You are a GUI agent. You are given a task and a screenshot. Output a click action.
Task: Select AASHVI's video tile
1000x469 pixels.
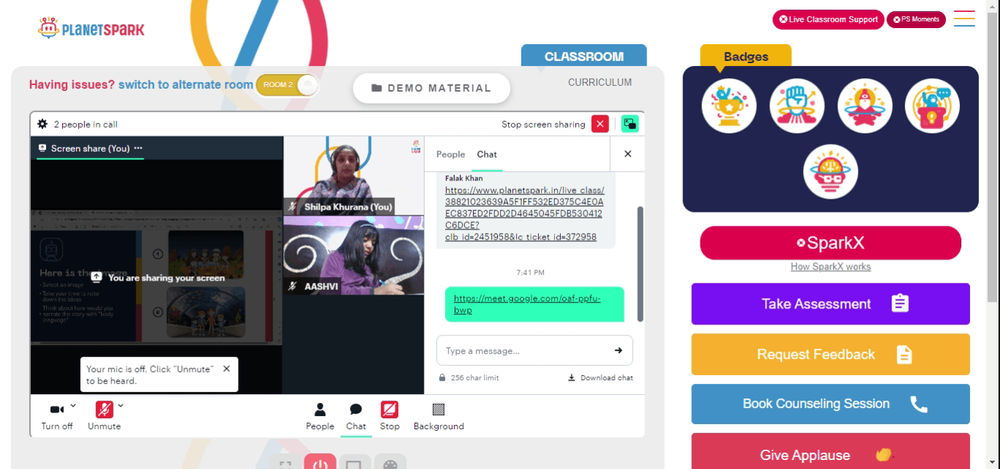tap(354, 255)
